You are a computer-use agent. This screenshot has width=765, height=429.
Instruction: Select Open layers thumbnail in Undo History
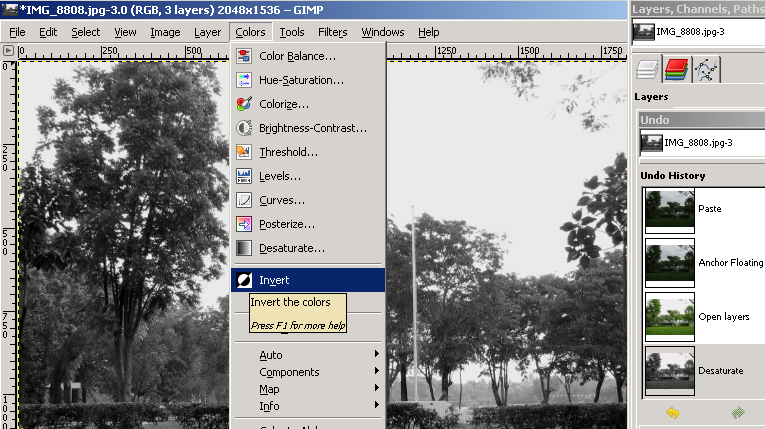click(x=670, y=319)
